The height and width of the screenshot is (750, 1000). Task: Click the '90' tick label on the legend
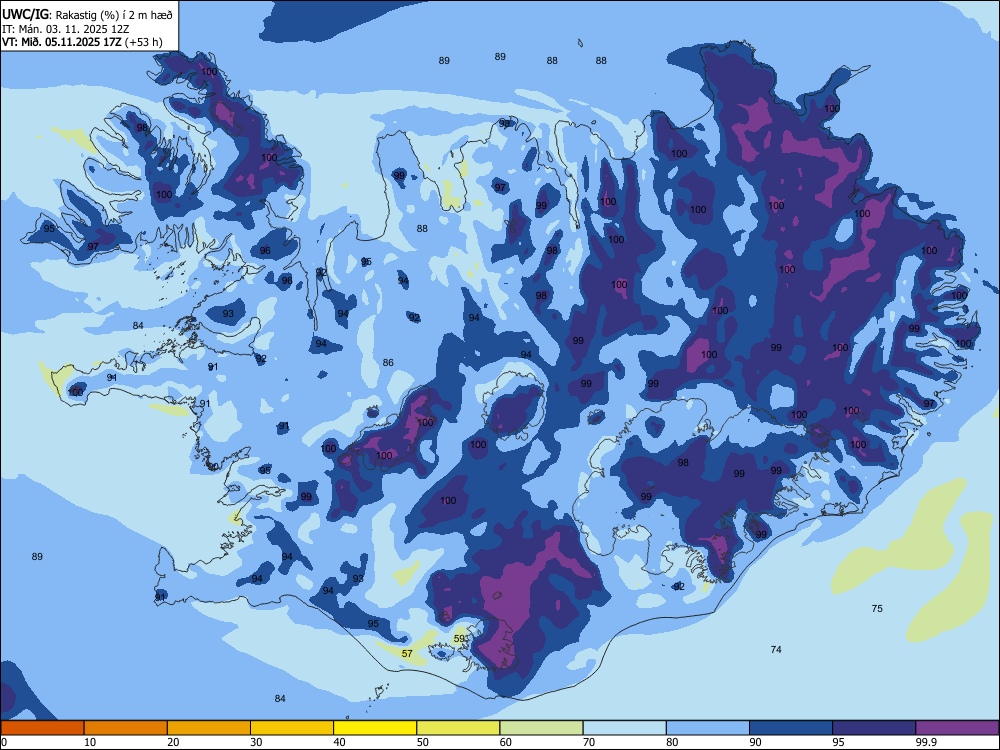point(756,742)
